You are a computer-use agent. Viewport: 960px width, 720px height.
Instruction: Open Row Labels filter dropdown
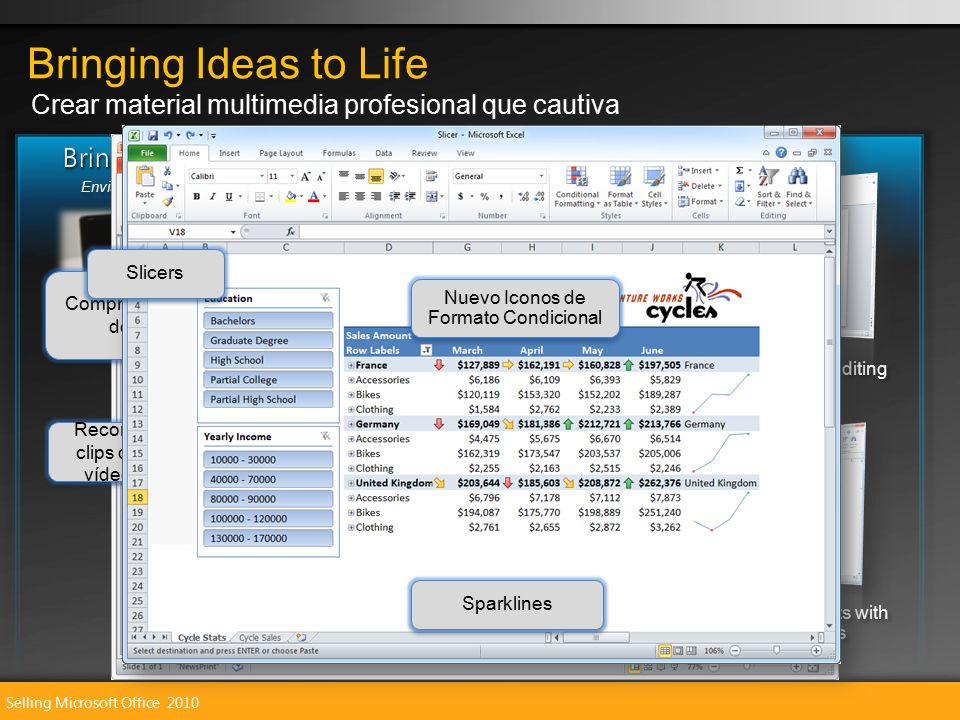coord(426,350)
